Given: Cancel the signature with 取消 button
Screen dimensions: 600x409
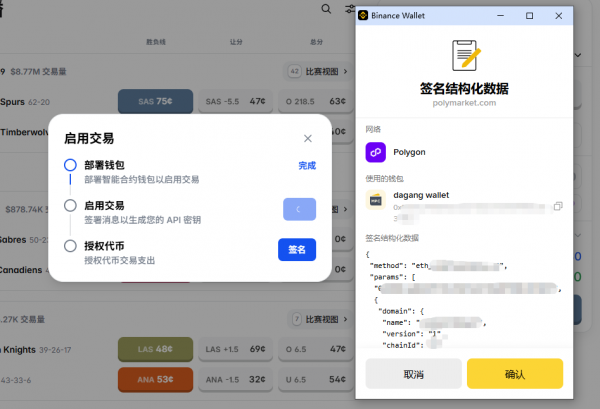Looking at the screenshot, I should (413, 374).
